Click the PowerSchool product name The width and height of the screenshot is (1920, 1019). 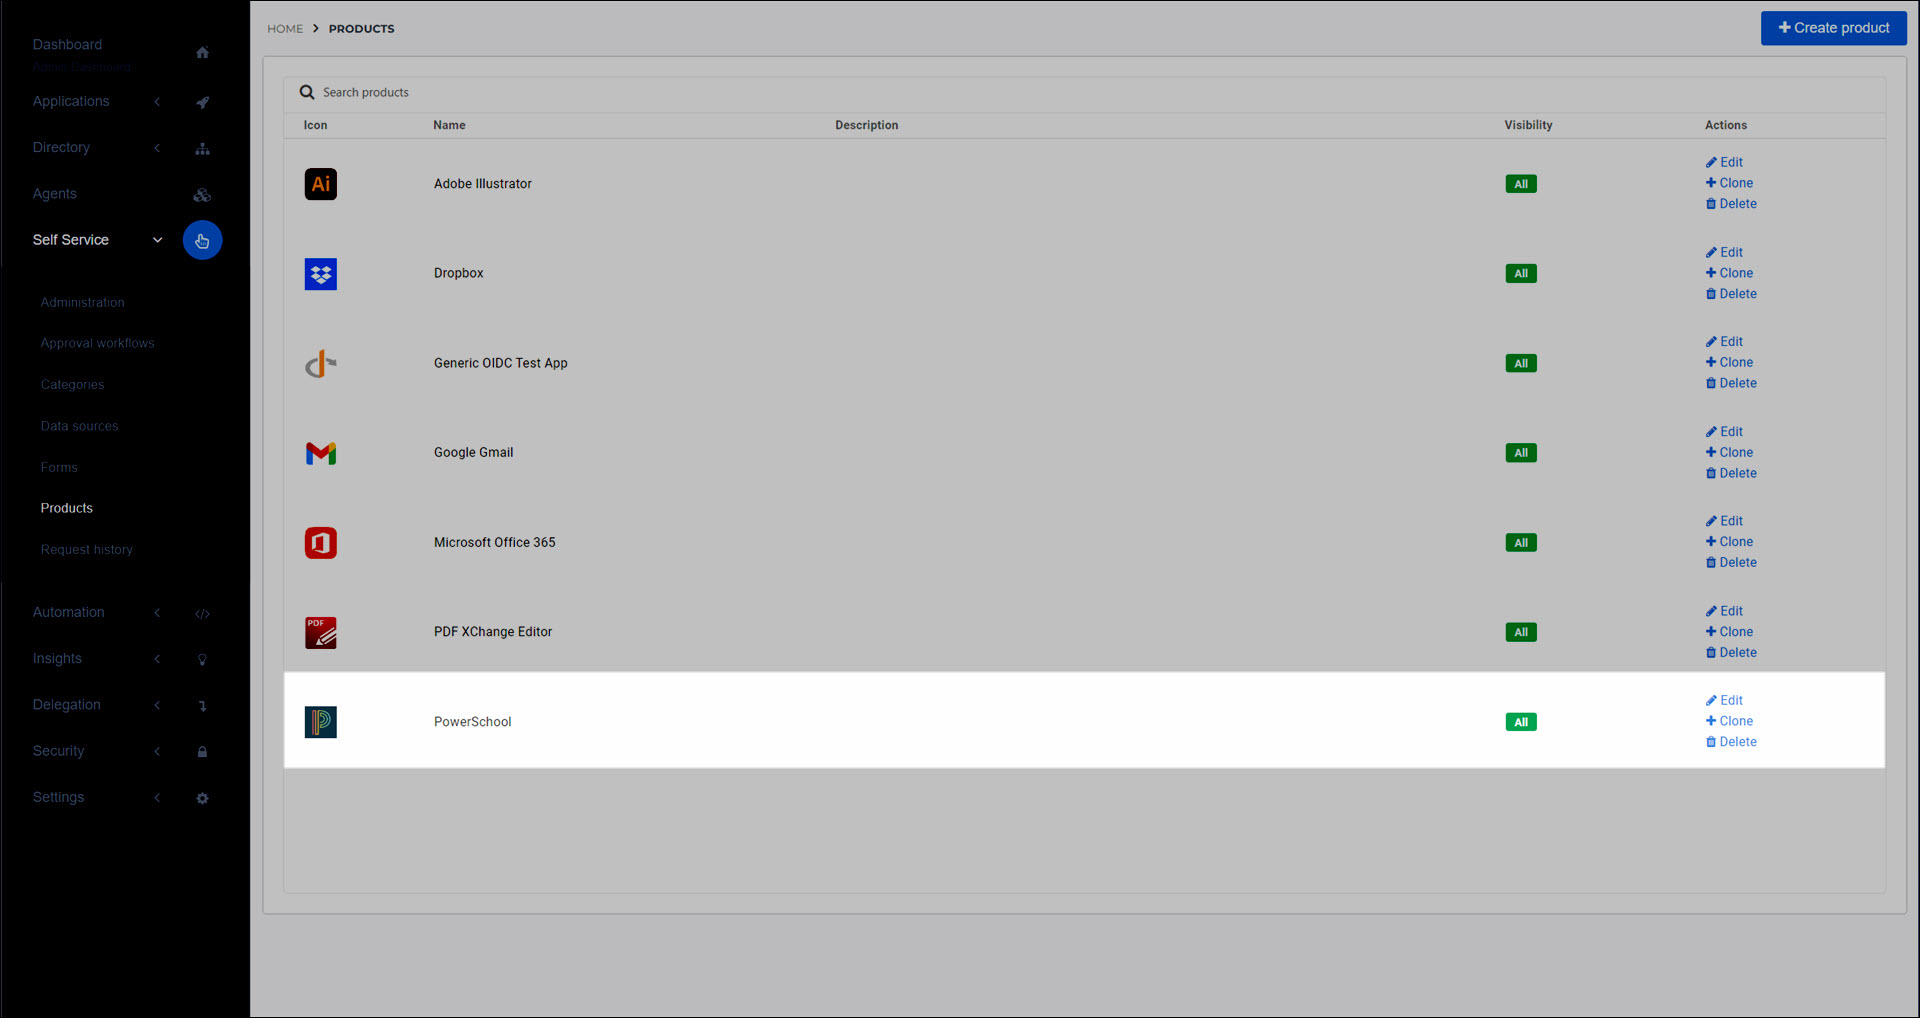tap(472, 722)
